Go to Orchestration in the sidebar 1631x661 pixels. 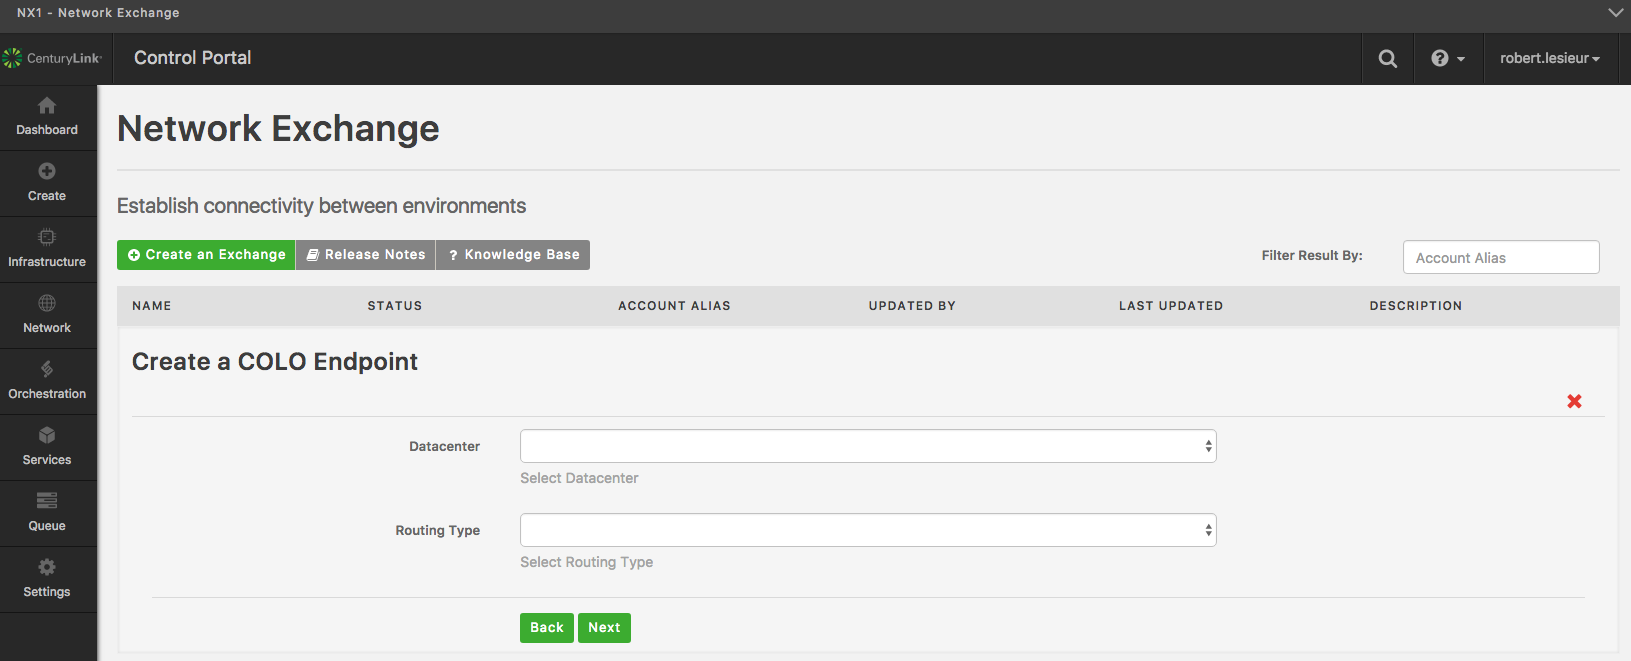[x=47, y=381]
